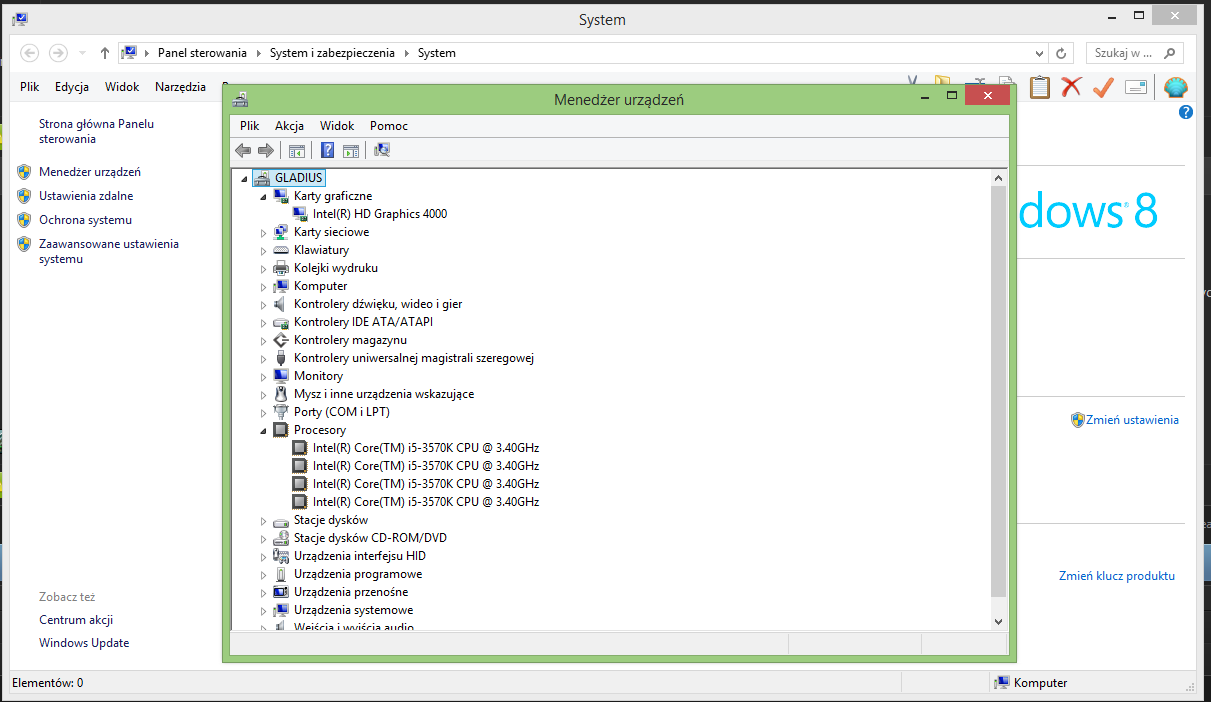Select Kontrolery dźwięku, wideo i gier row
1211x702 pixels.
(378, 304)
